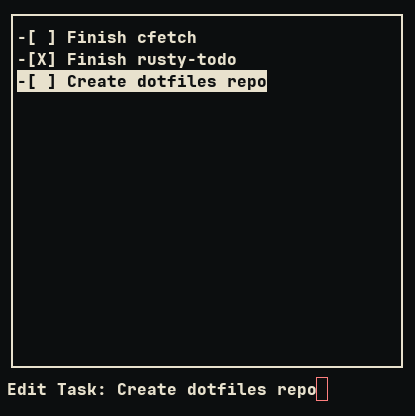Select the word cfetch in the first task
Viewport: 415px width, 416px height.
pyautogui.click(x=167, y=37)
